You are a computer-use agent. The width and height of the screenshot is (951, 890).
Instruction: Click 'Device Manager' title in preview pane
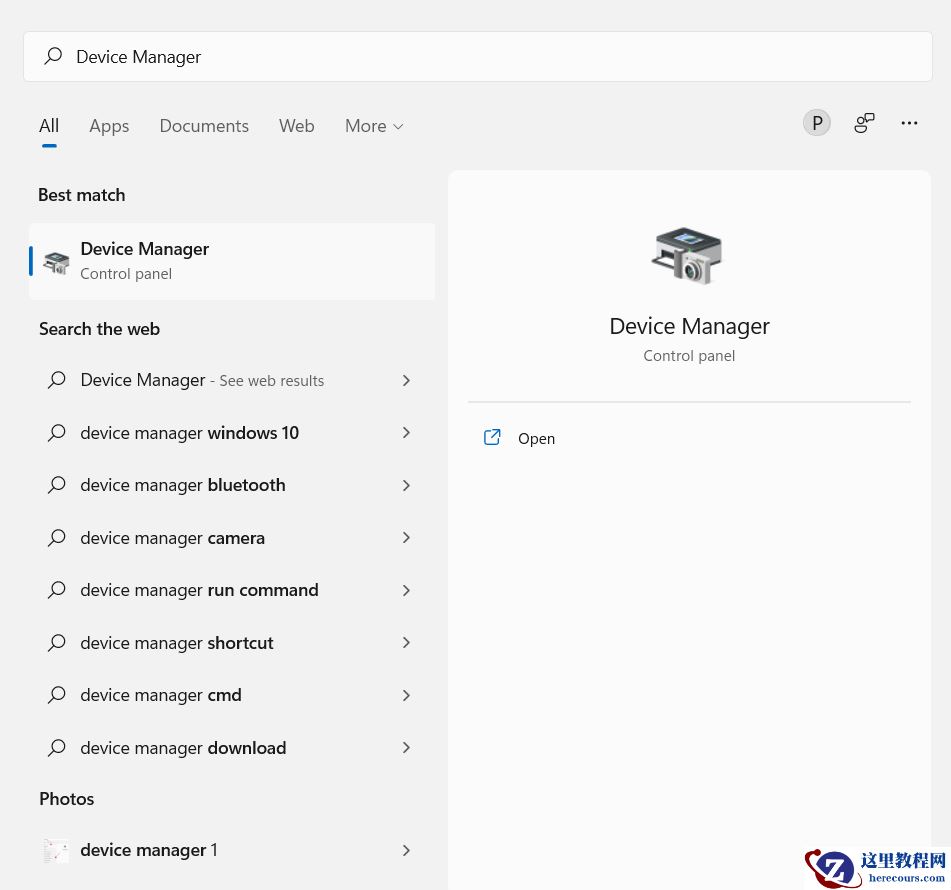point(689,326)
